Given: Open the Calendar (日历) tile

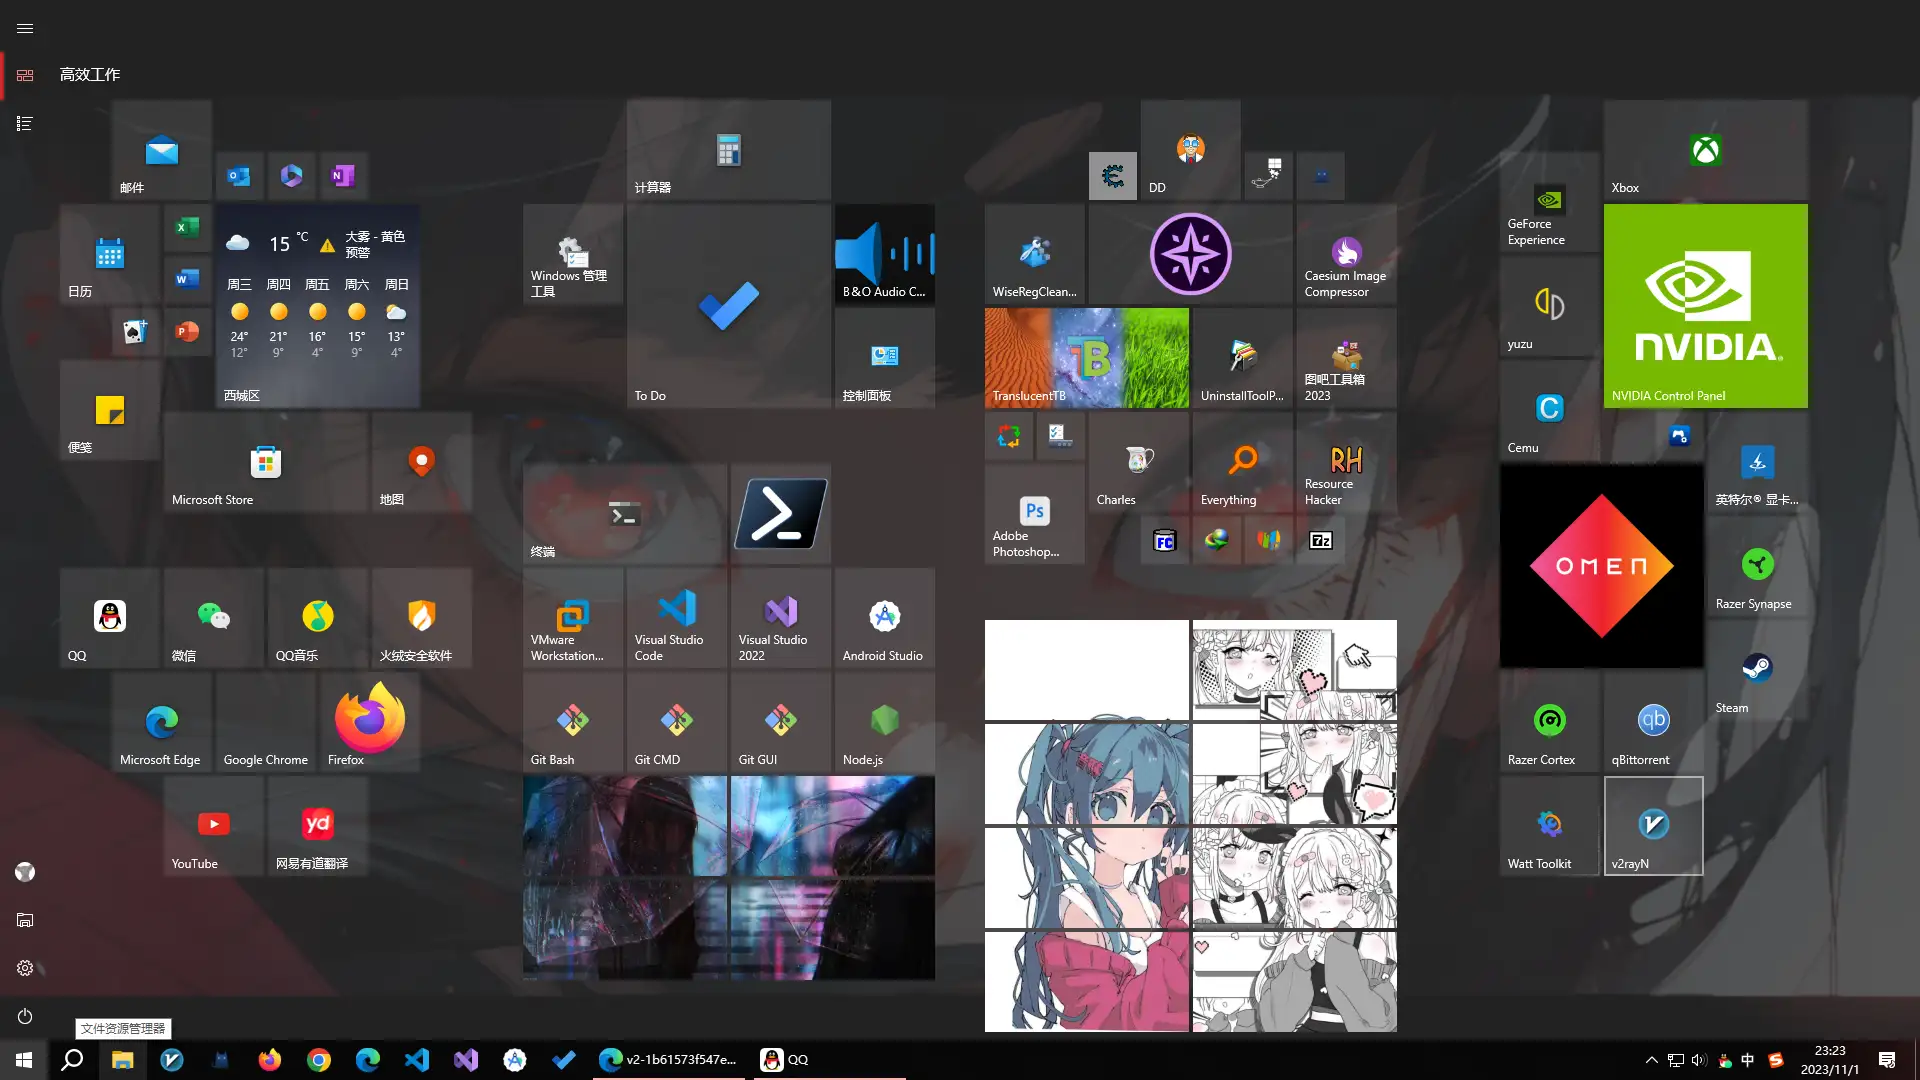Looking at the screenshot, I should (109, 254).
